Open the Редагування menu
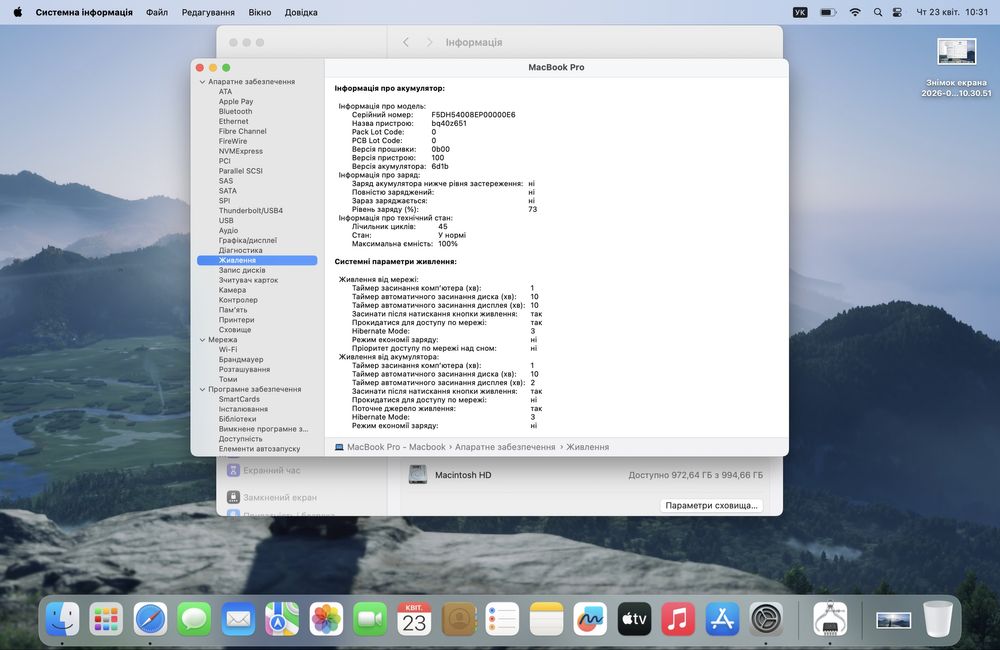Viewport: 1000px width, 650px height. click(208, 12)
